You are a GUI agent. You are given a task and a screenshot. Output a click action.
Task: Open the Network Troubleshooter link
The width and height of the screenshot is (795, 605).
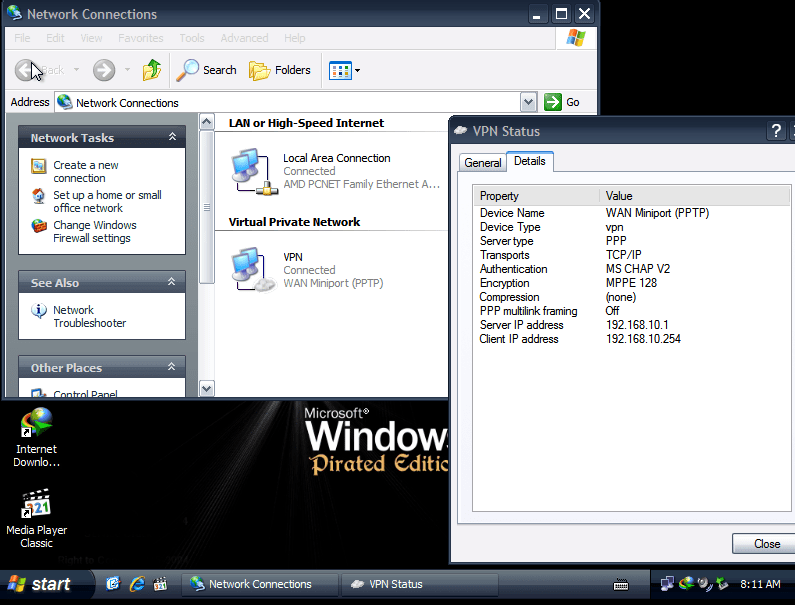[x=89, y=316]
